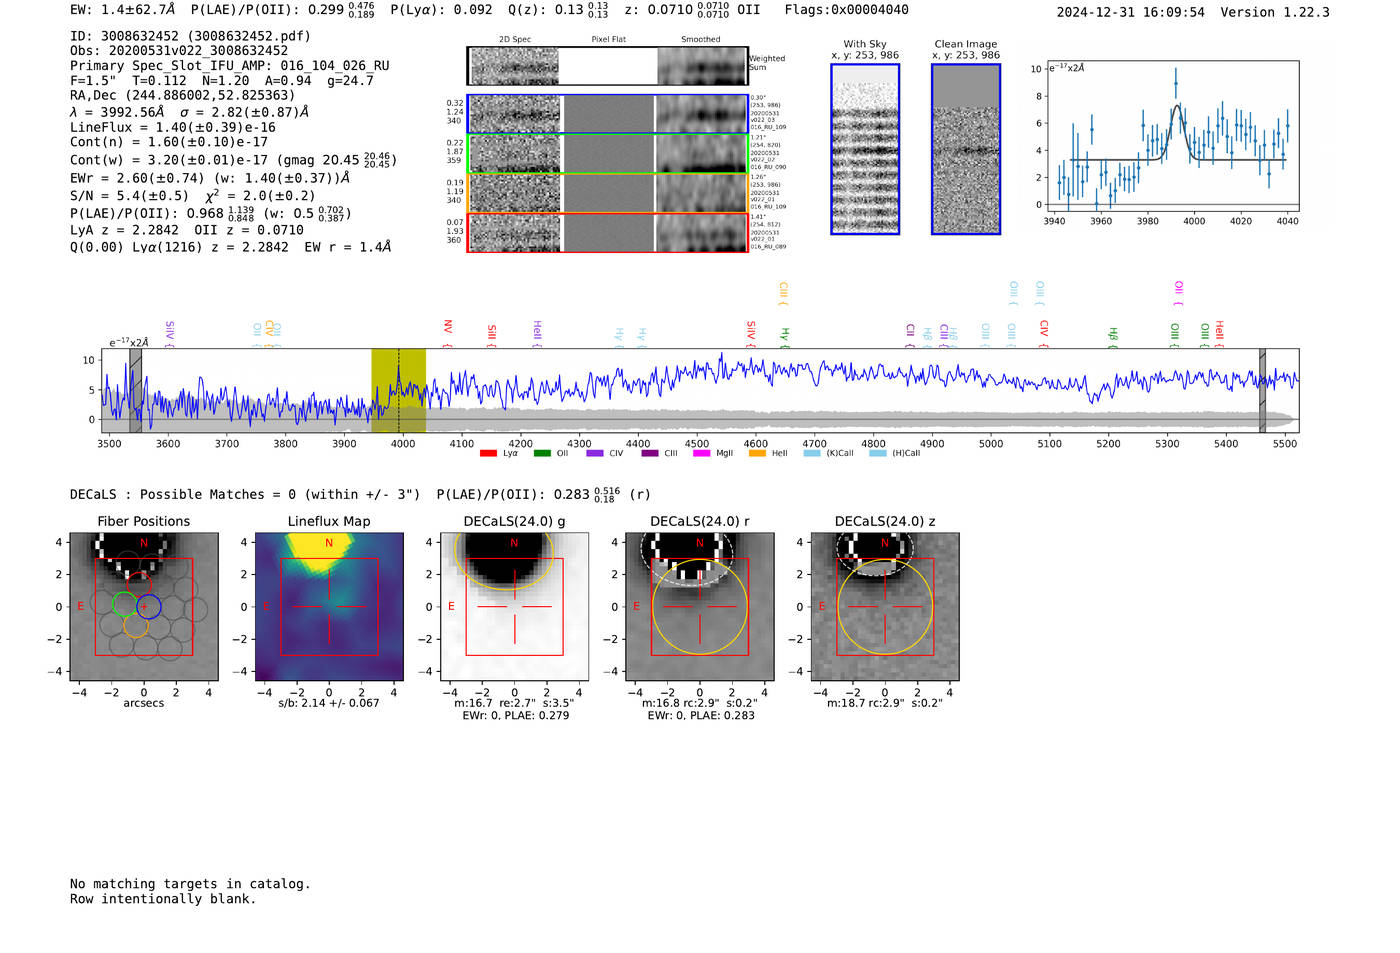Select the blue-bordered 2D spectrum row
Image resolution: width=1400 pixels, height=953 pixels.
coord(607,114)
